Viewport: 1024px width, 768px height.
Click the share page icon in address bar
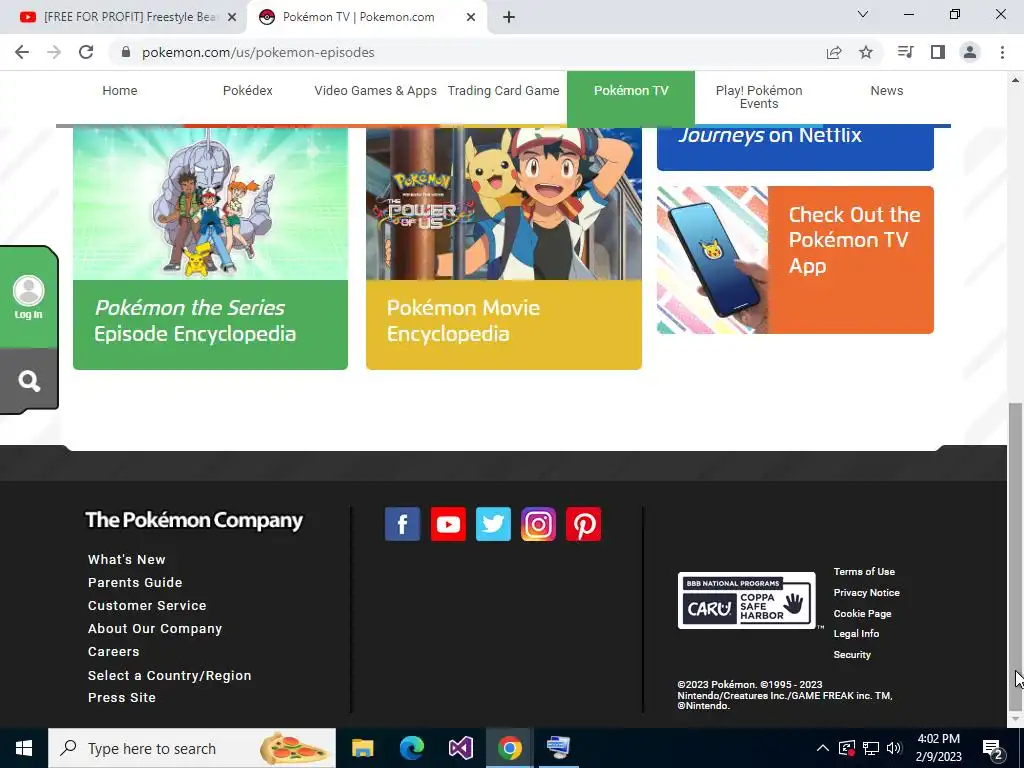click(834, 52)
